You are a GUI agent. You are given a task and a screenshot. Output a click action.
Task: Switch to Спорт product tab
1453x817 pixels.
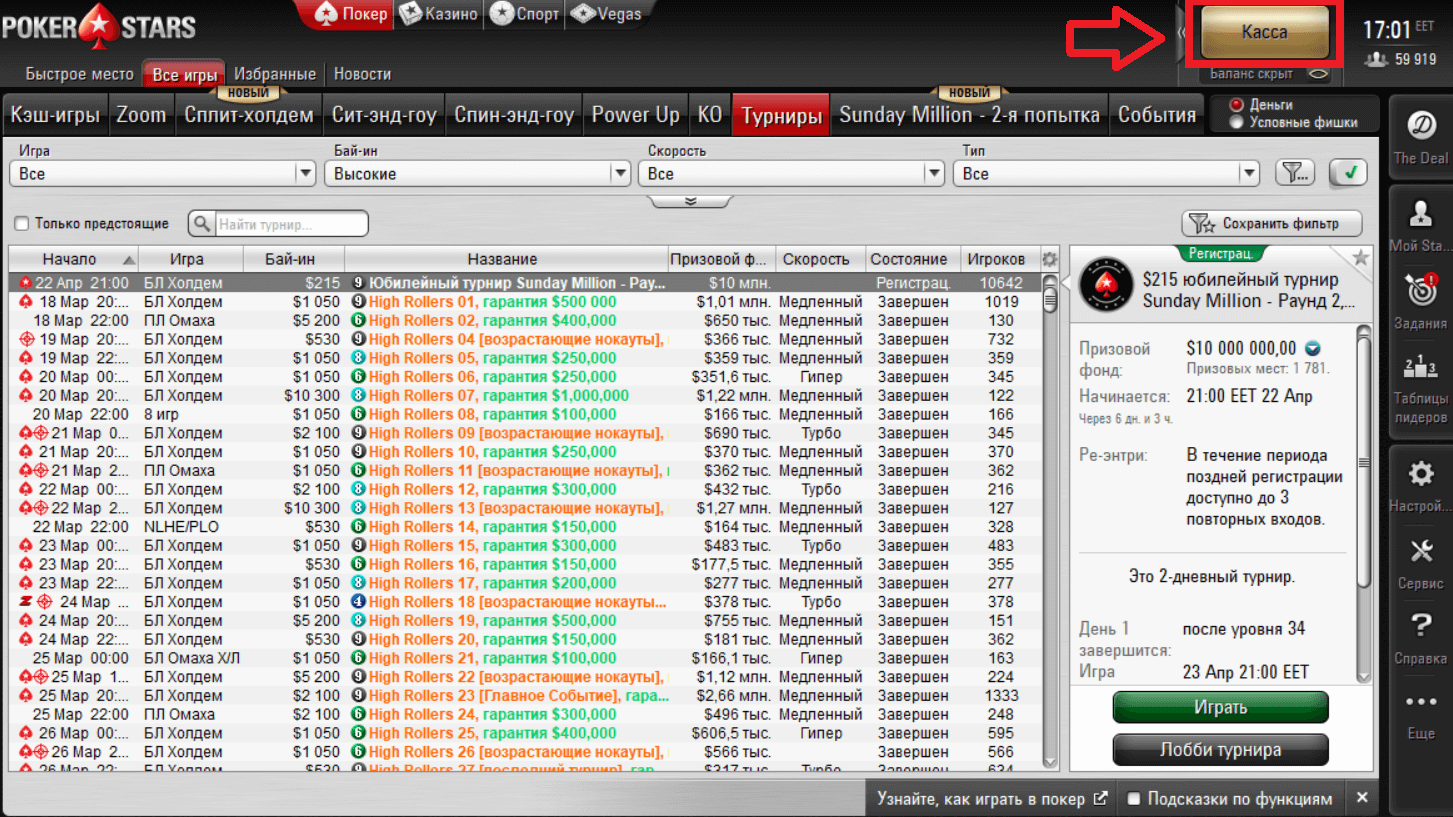tap(524, 14)
